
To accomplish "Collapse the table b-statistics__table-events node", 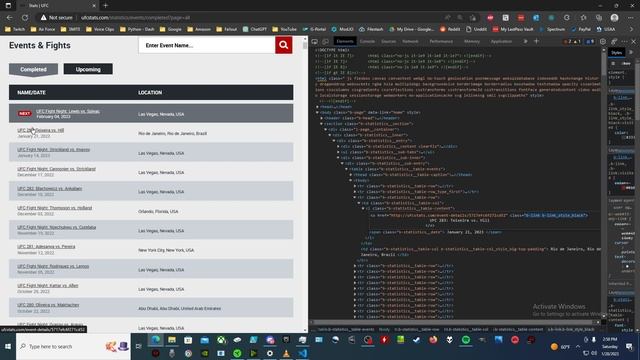I will [x=347, y=169].
